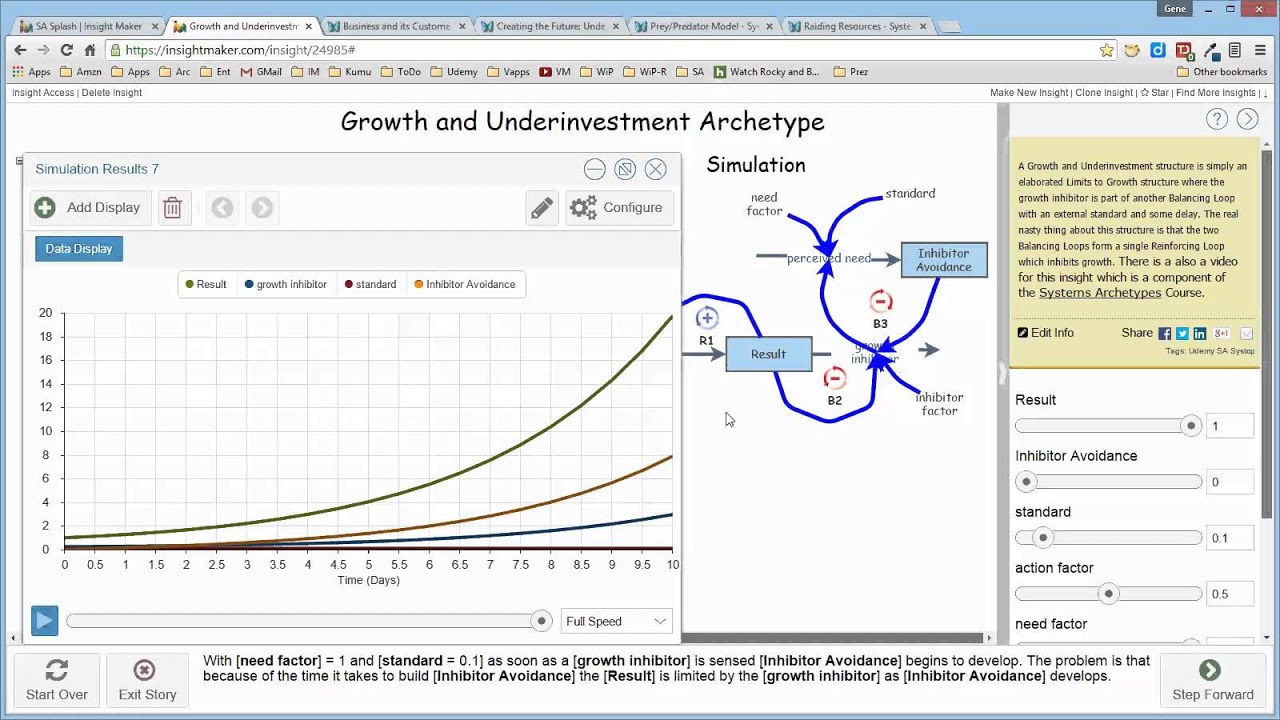Click Edit Info link
1280x720 pixels.
(x=1046, y=333)
